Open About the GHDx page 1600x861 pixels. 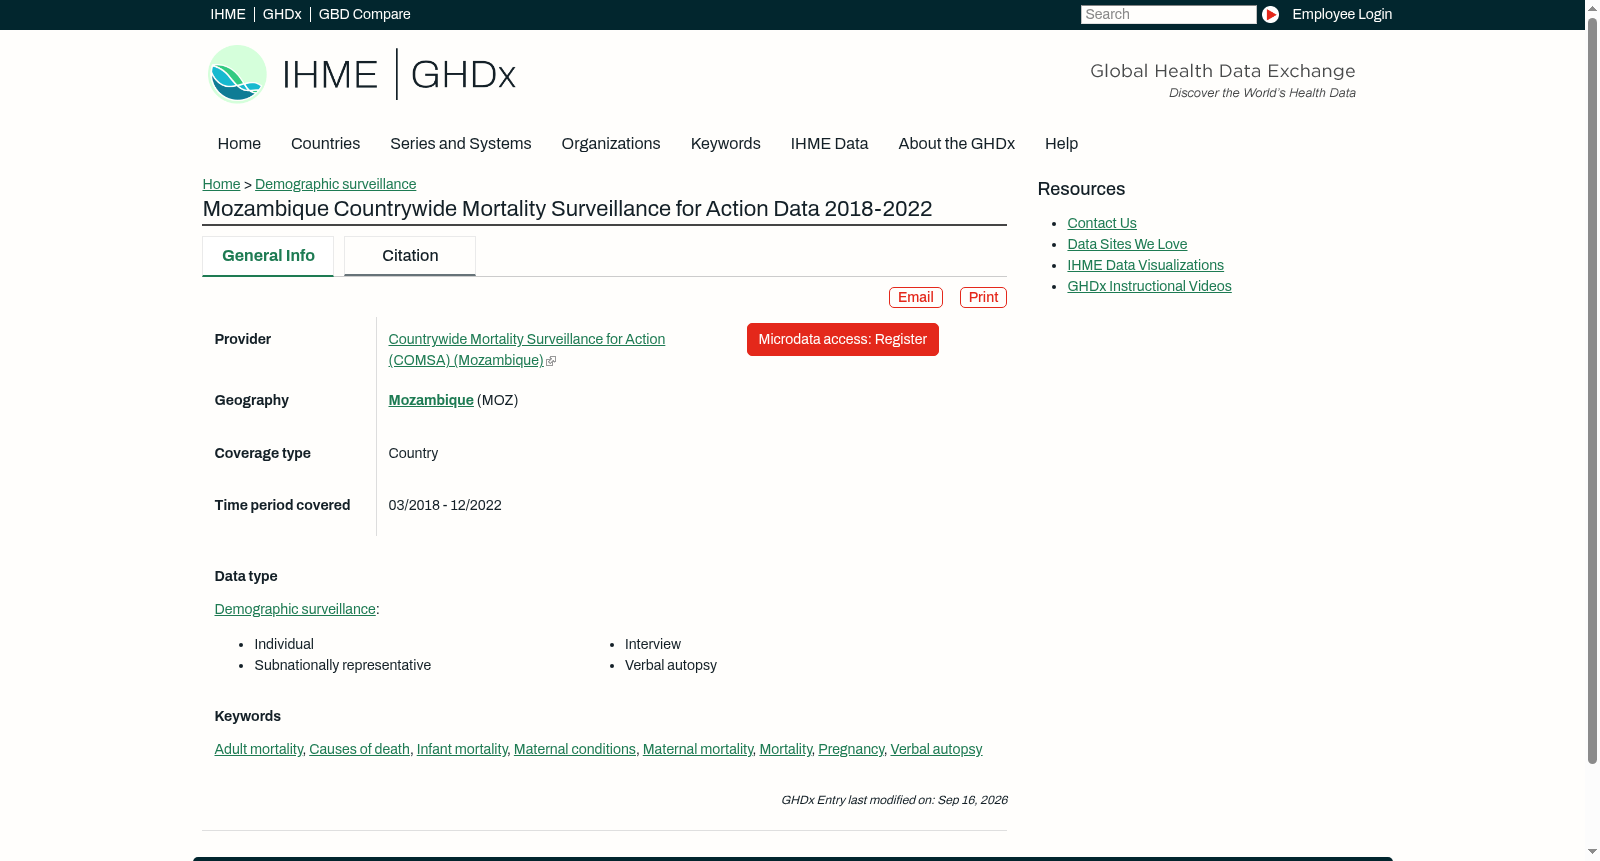pyautogui.click(x=956, y=144)
